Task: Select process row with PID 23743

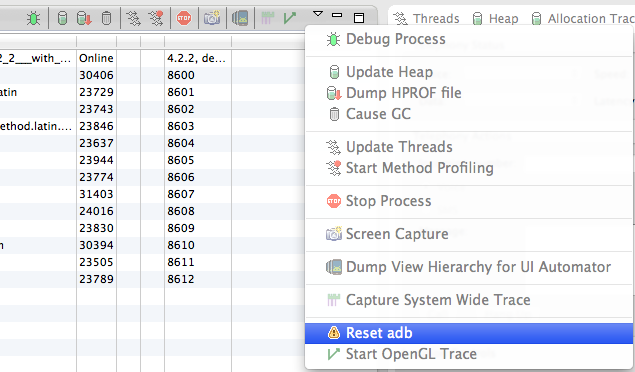Action: coord(152,109)
